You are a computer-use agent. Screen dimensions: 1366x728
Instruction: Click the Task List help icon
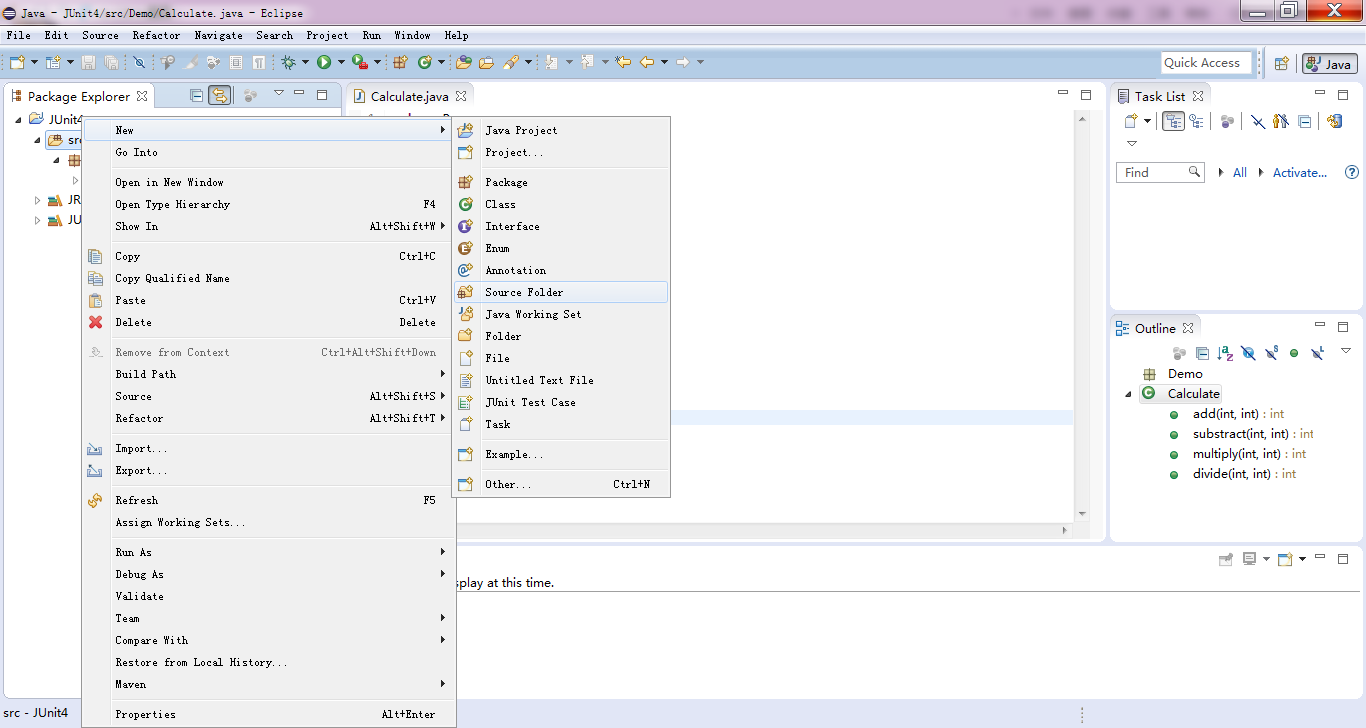[x=1352, y=172]
